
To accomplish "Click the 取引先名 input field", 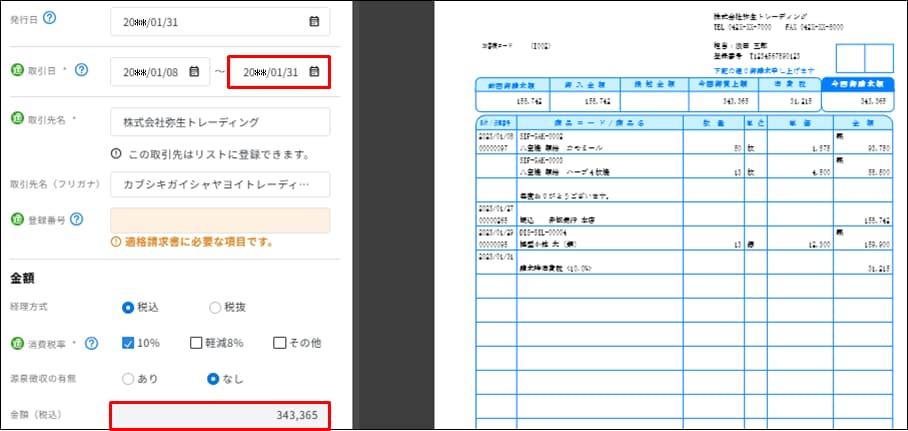I will click(220, 122).
